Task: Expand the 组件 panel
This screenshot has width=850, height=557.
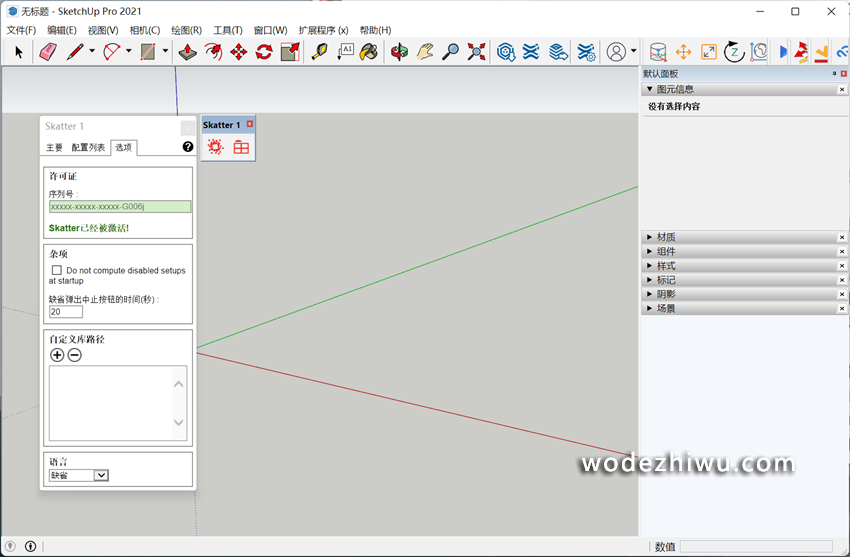Action: click(x=649, y=251)
